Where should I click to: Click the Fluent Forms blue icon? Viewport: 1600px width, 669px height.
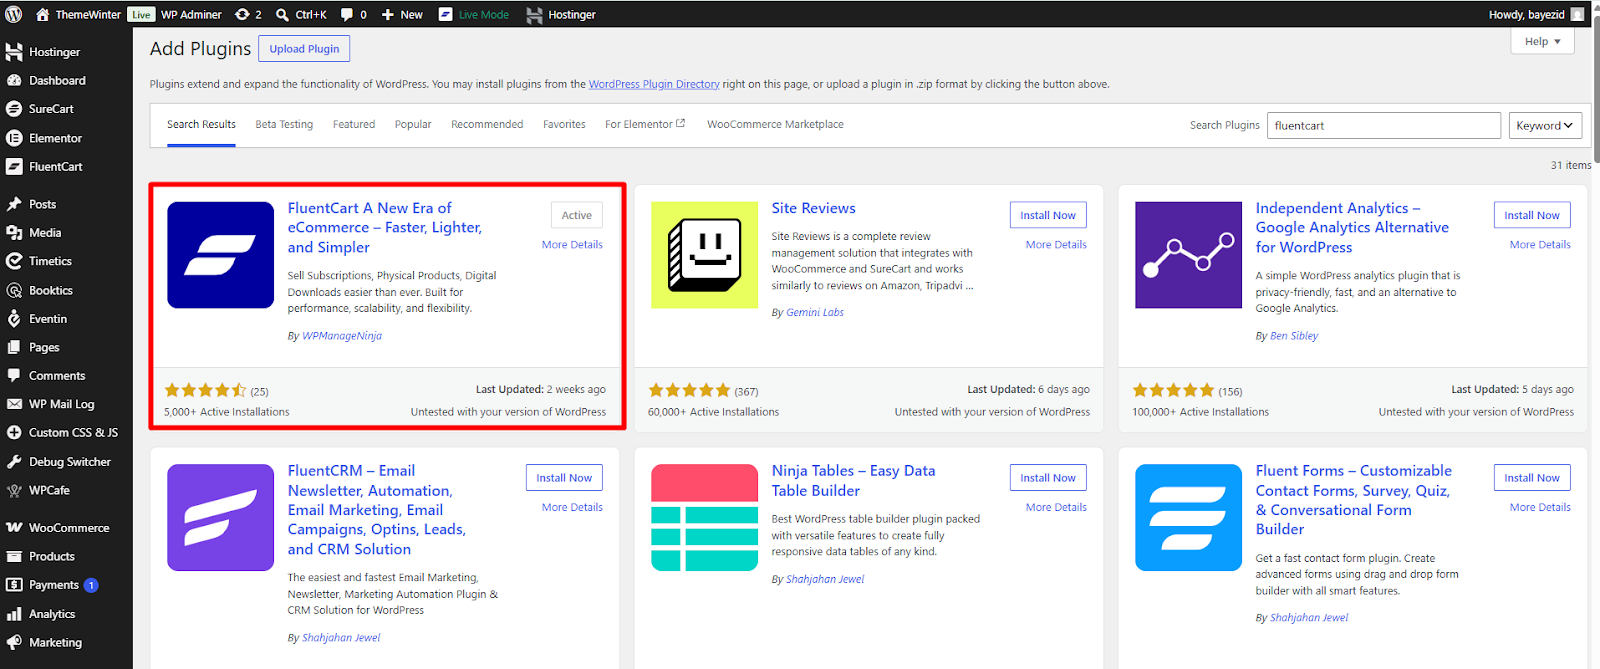click(x=1188, y=517)
